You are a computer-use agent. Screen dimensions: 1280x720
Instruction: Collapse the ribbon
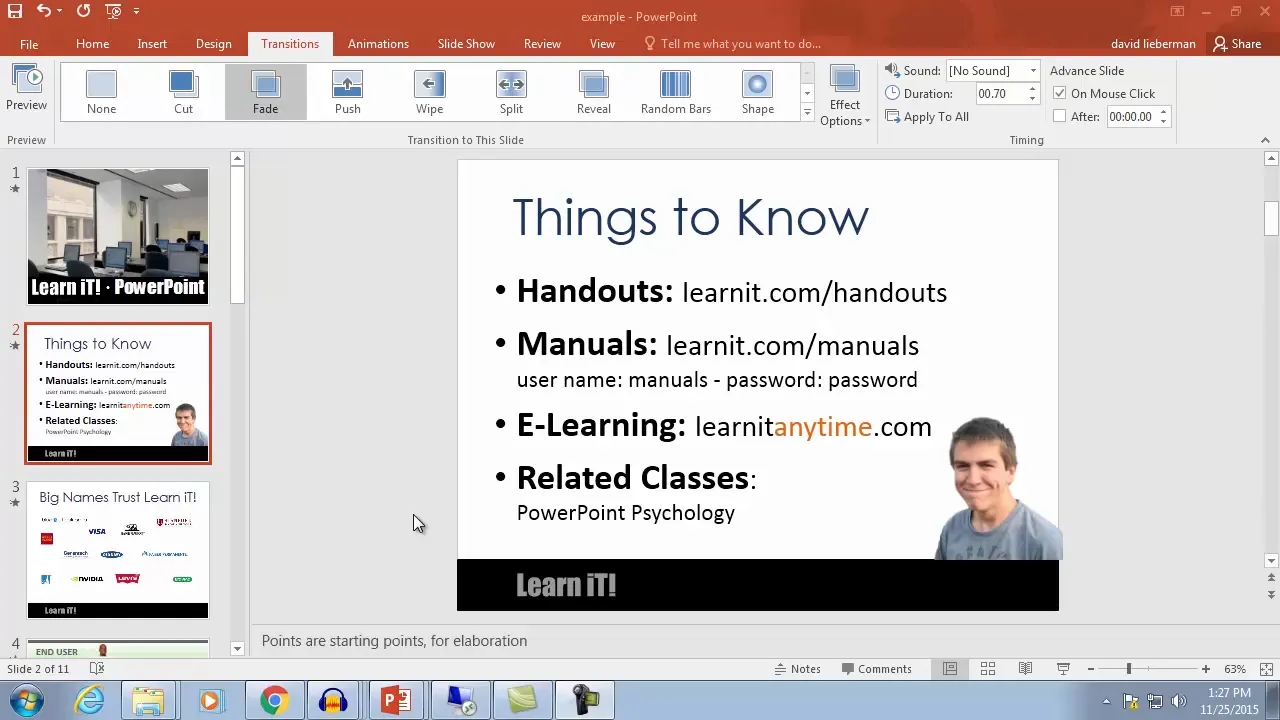tap(1265, 140)
